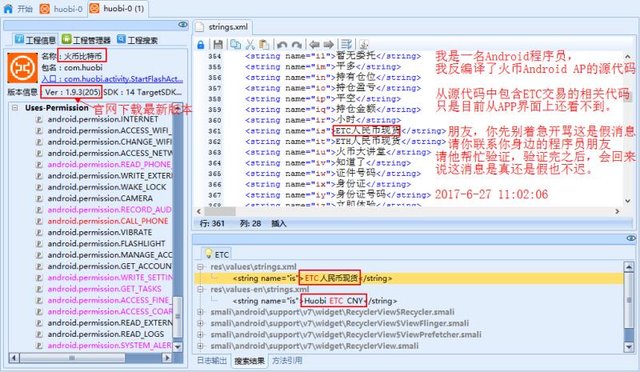Viewport: 640px width, 372px height.
Task: Switch to the huobi-0 project tab
Action: coord(62,9)
